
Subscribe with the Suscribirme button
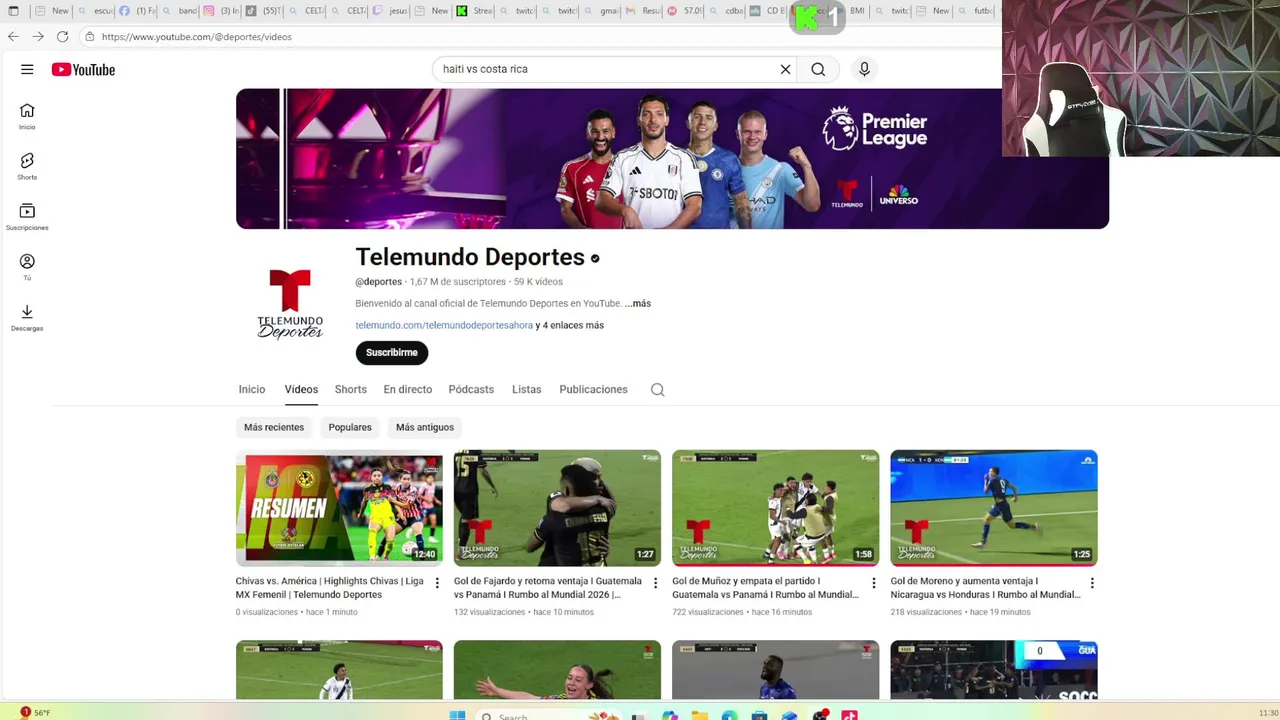click(x=392, y=352)
